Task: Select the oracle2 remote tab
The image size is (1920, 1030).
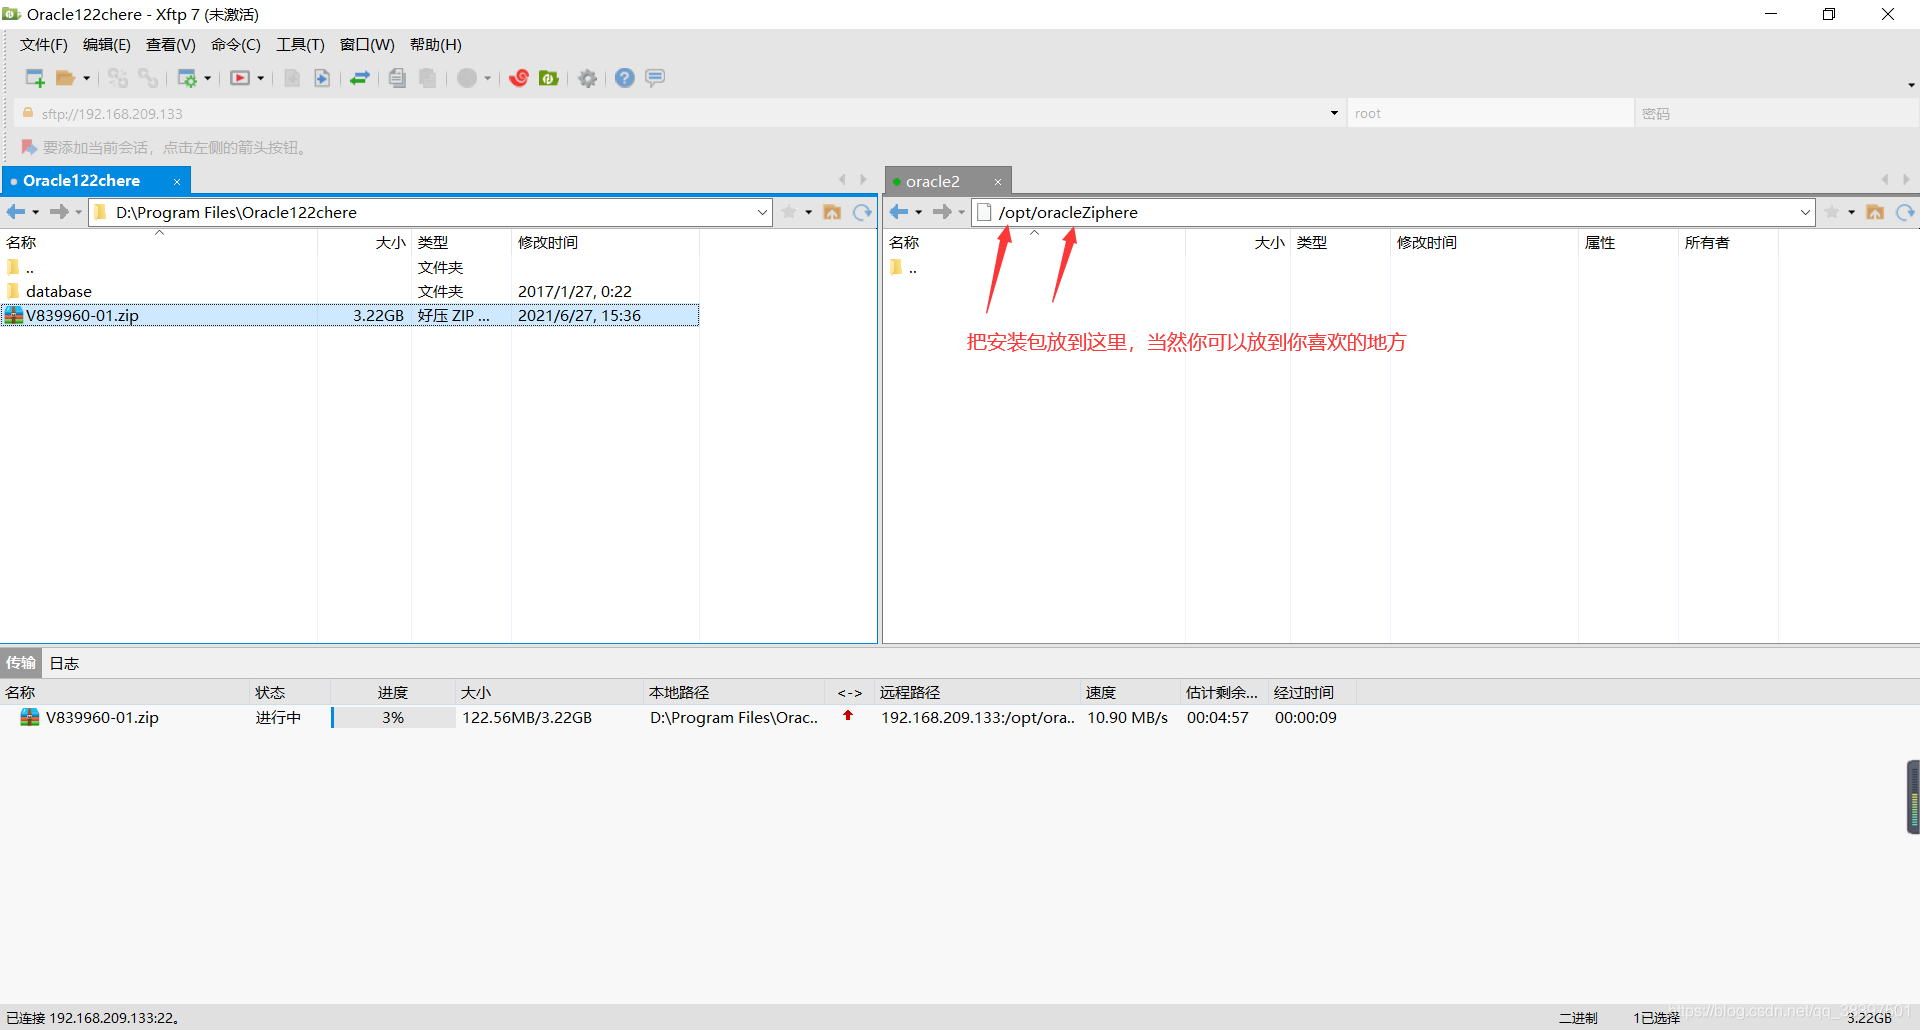Action: coord(933,181)
